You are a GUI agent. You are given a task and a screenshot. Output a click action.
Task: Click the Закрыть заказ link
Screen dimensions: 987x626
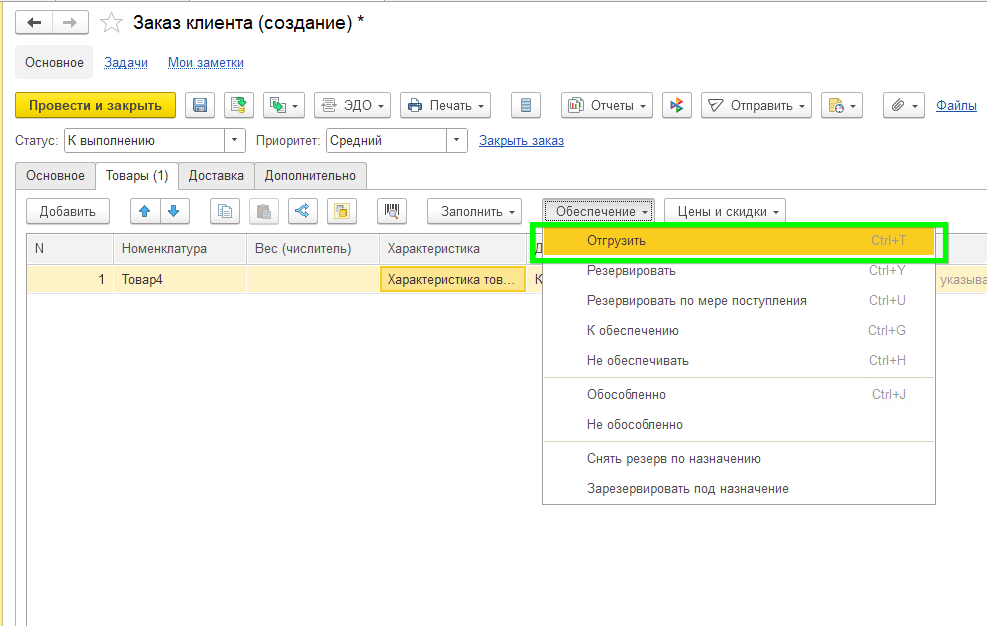[x=521, y=140]
